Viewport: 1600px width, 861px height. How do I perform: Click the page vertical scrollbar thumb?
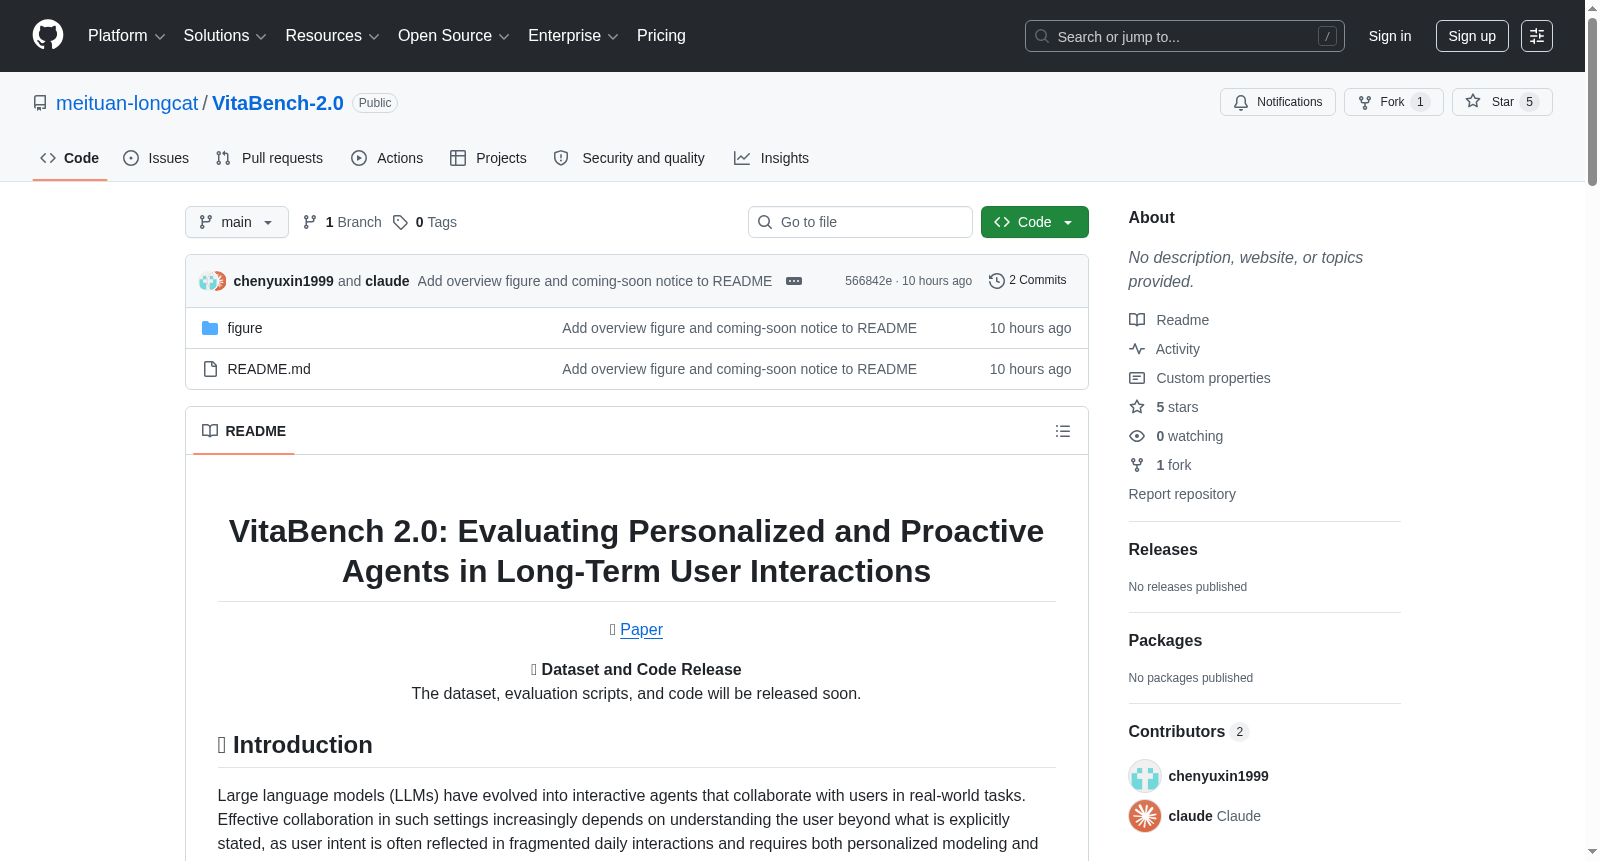(x=1593, y=100)
